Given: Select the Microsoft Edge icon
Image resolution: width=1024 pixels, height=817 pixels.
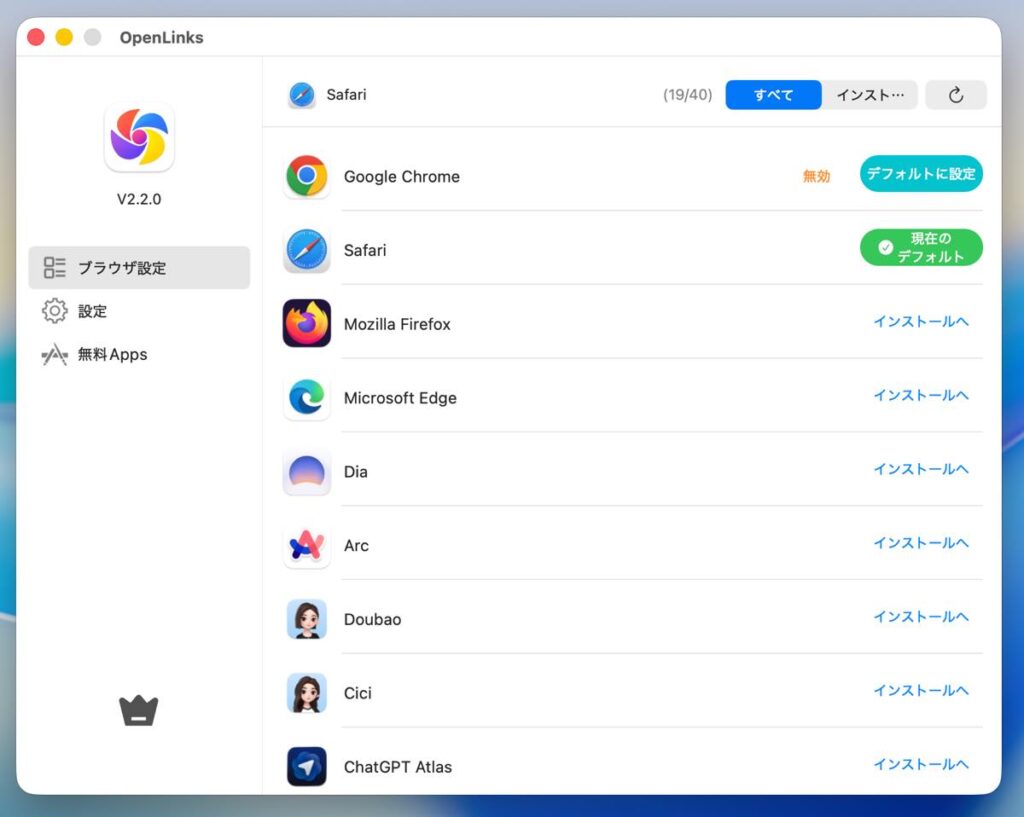Looking at the screenshot, I should click(x=306, y=398).
